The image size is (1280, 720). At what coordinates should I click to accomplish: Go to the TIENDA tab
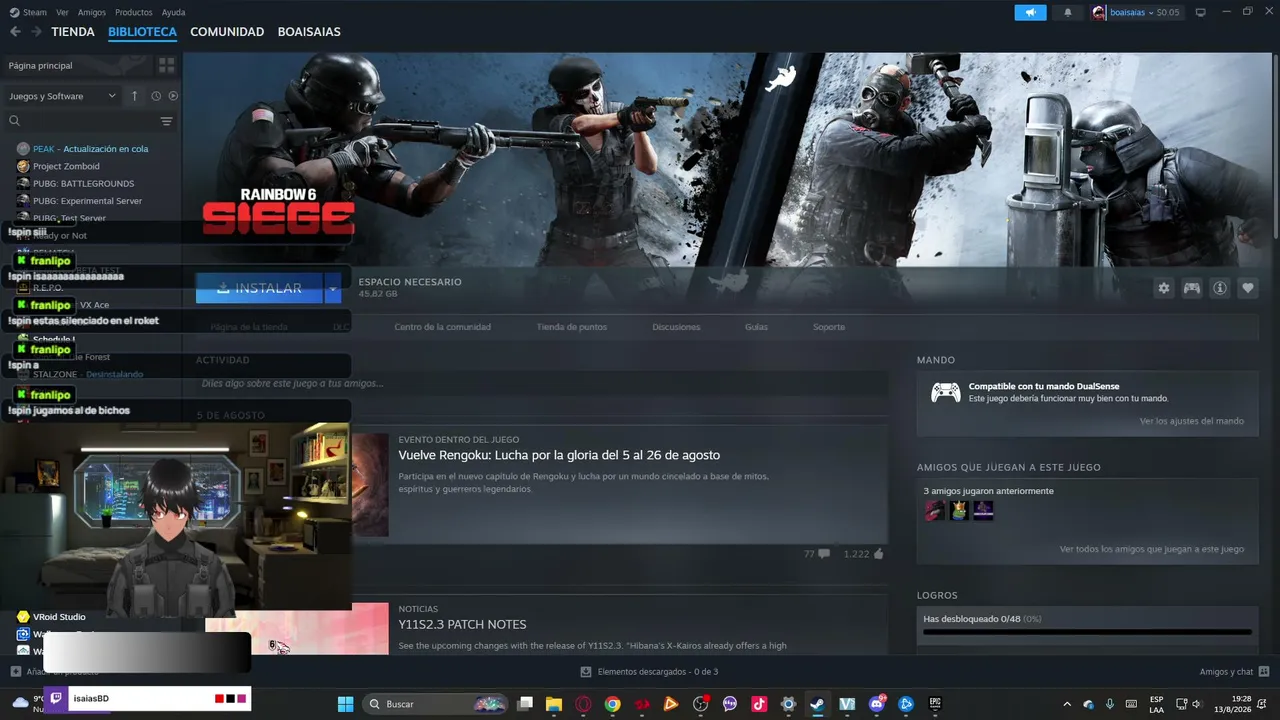73,32
